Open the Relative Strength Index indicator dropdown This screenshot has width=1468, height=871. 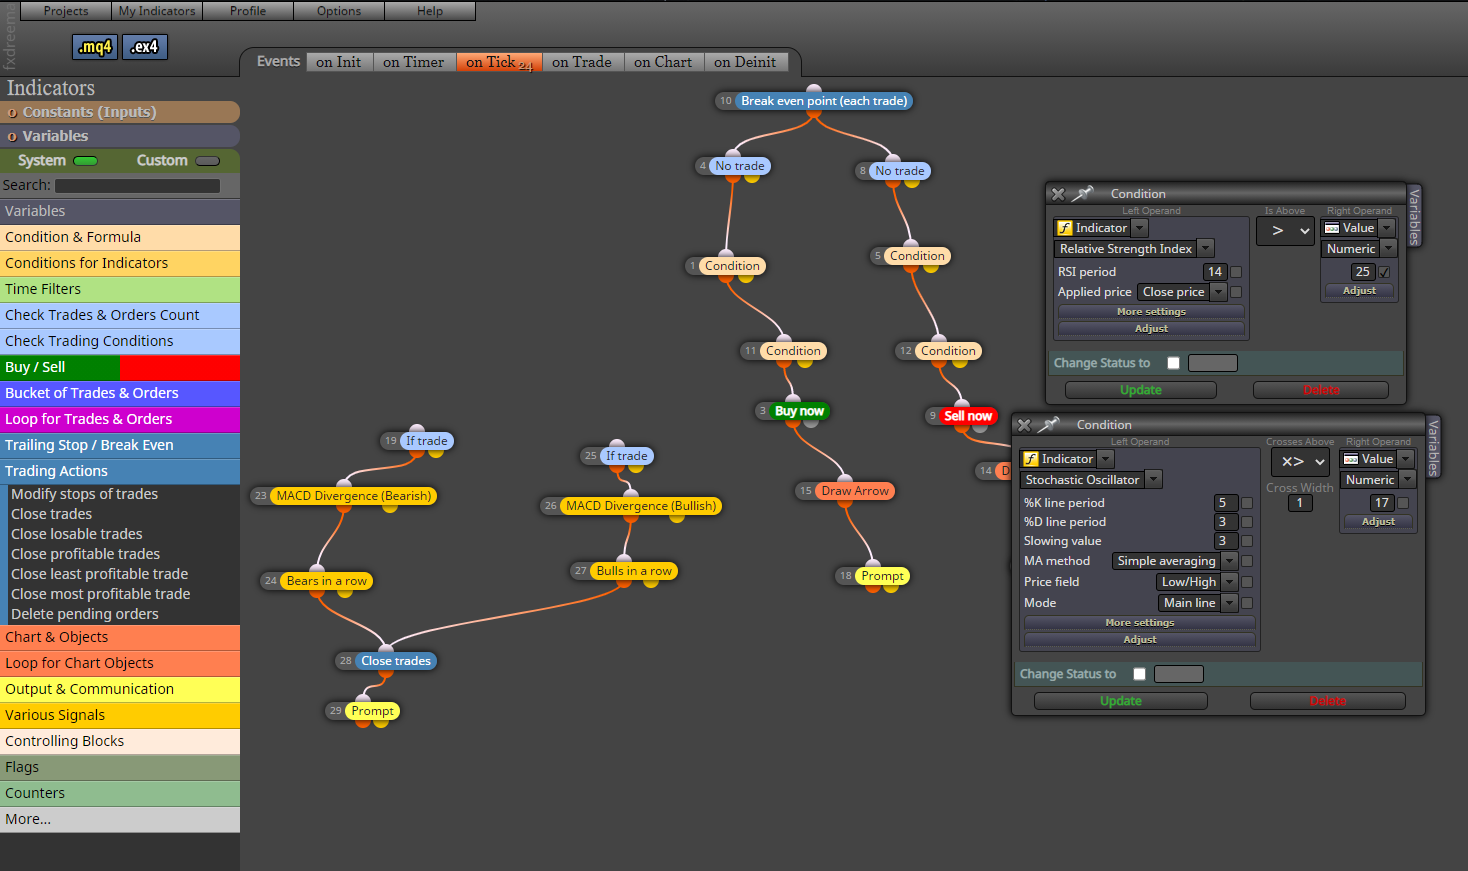coord(1134,249)
